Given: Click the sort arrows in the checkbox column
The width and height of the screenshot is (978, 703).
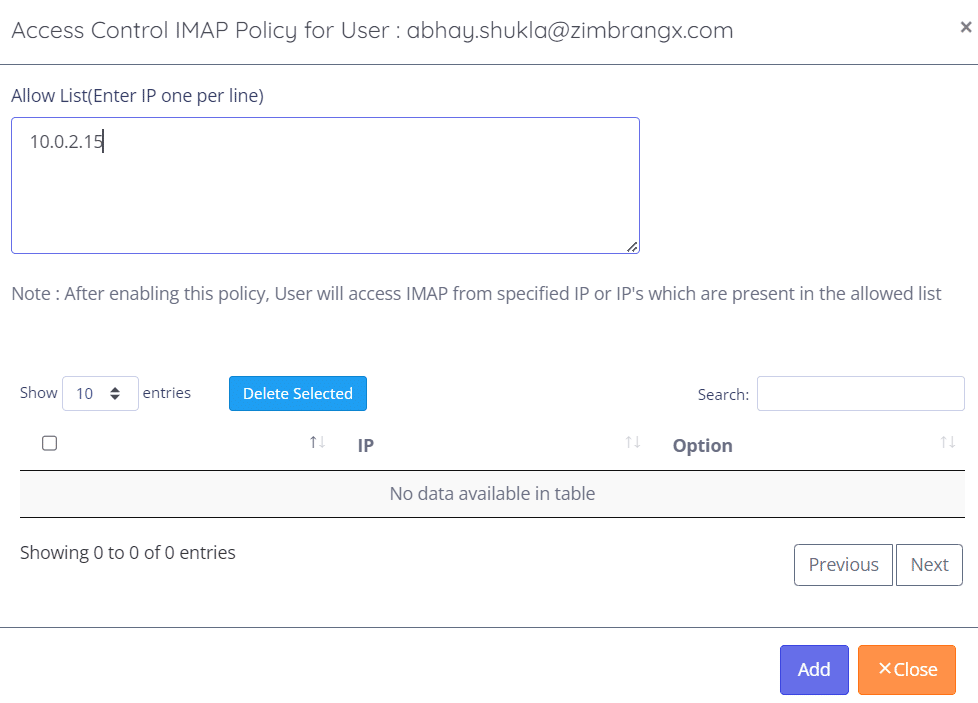Looking at the screenshot, I should click(317, 442).
